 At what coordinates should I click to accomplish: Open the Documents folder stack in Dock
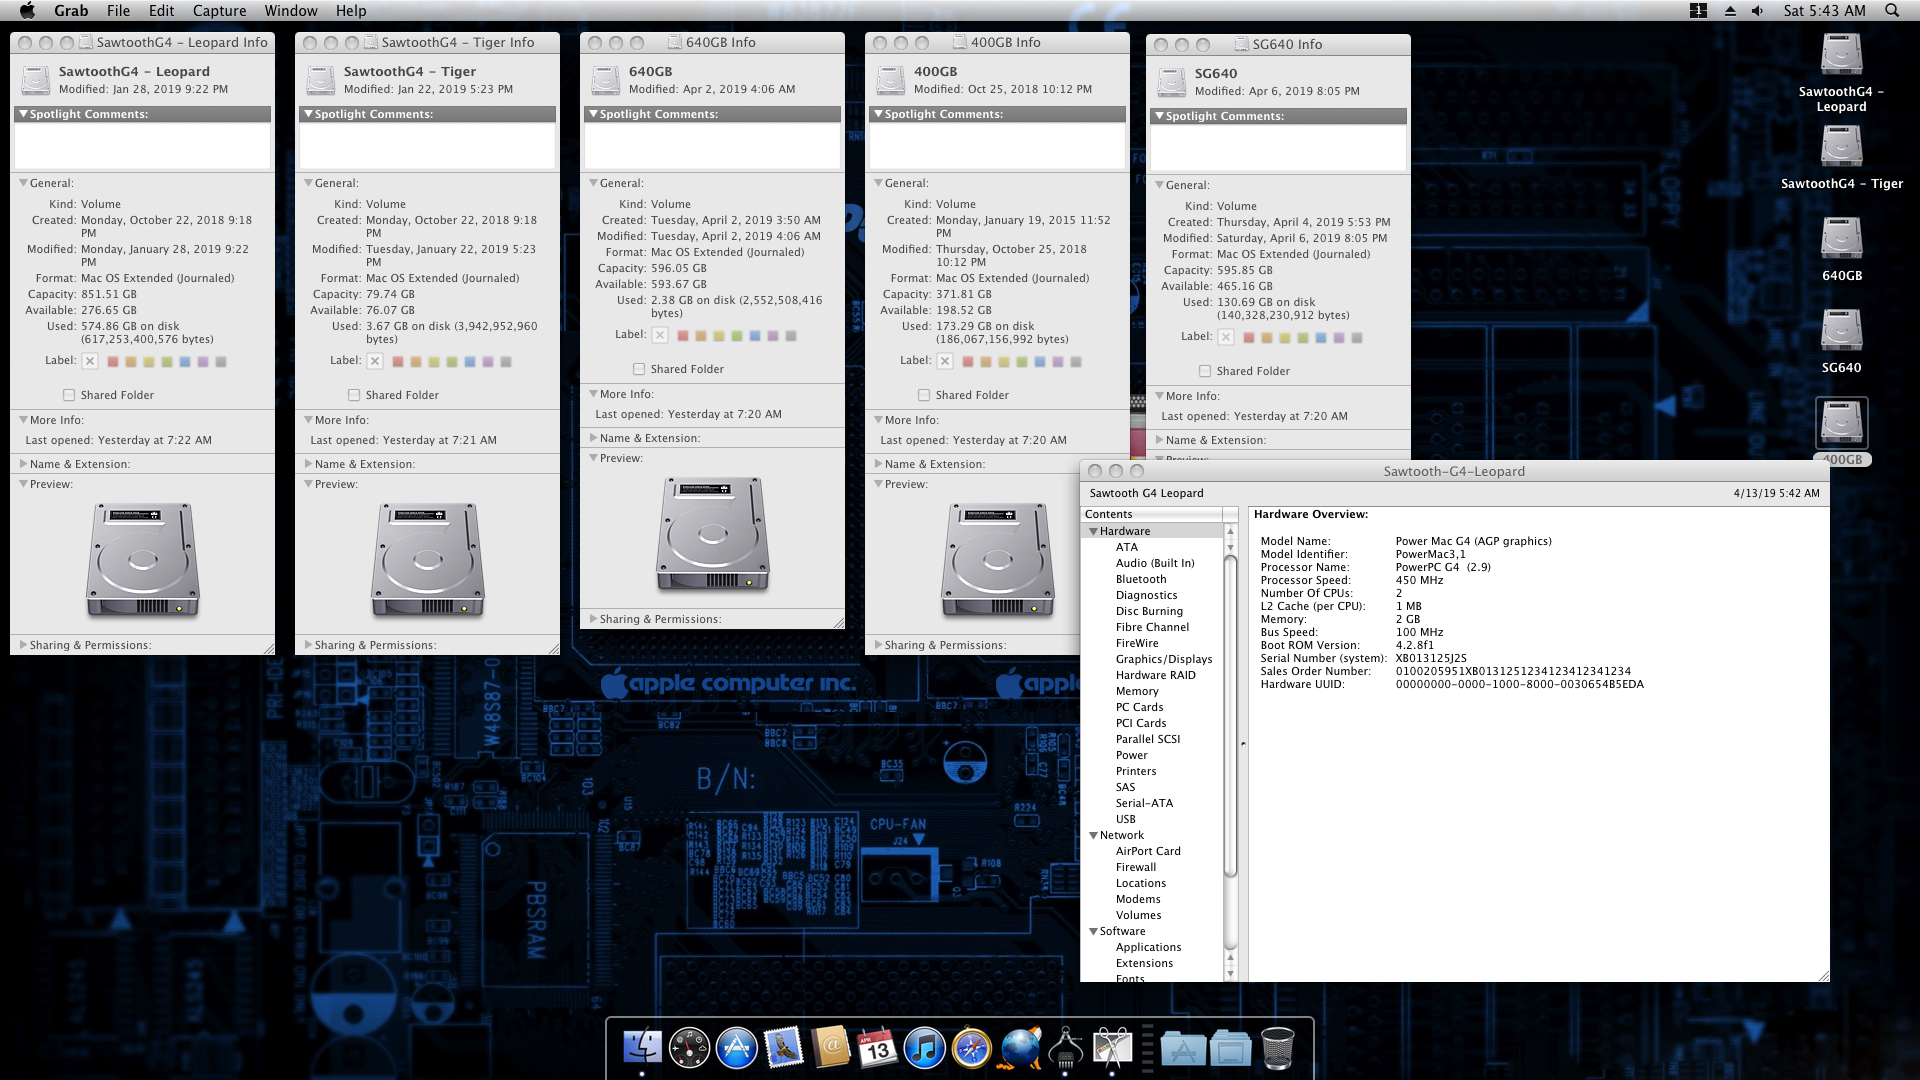coord(1231,1049)
